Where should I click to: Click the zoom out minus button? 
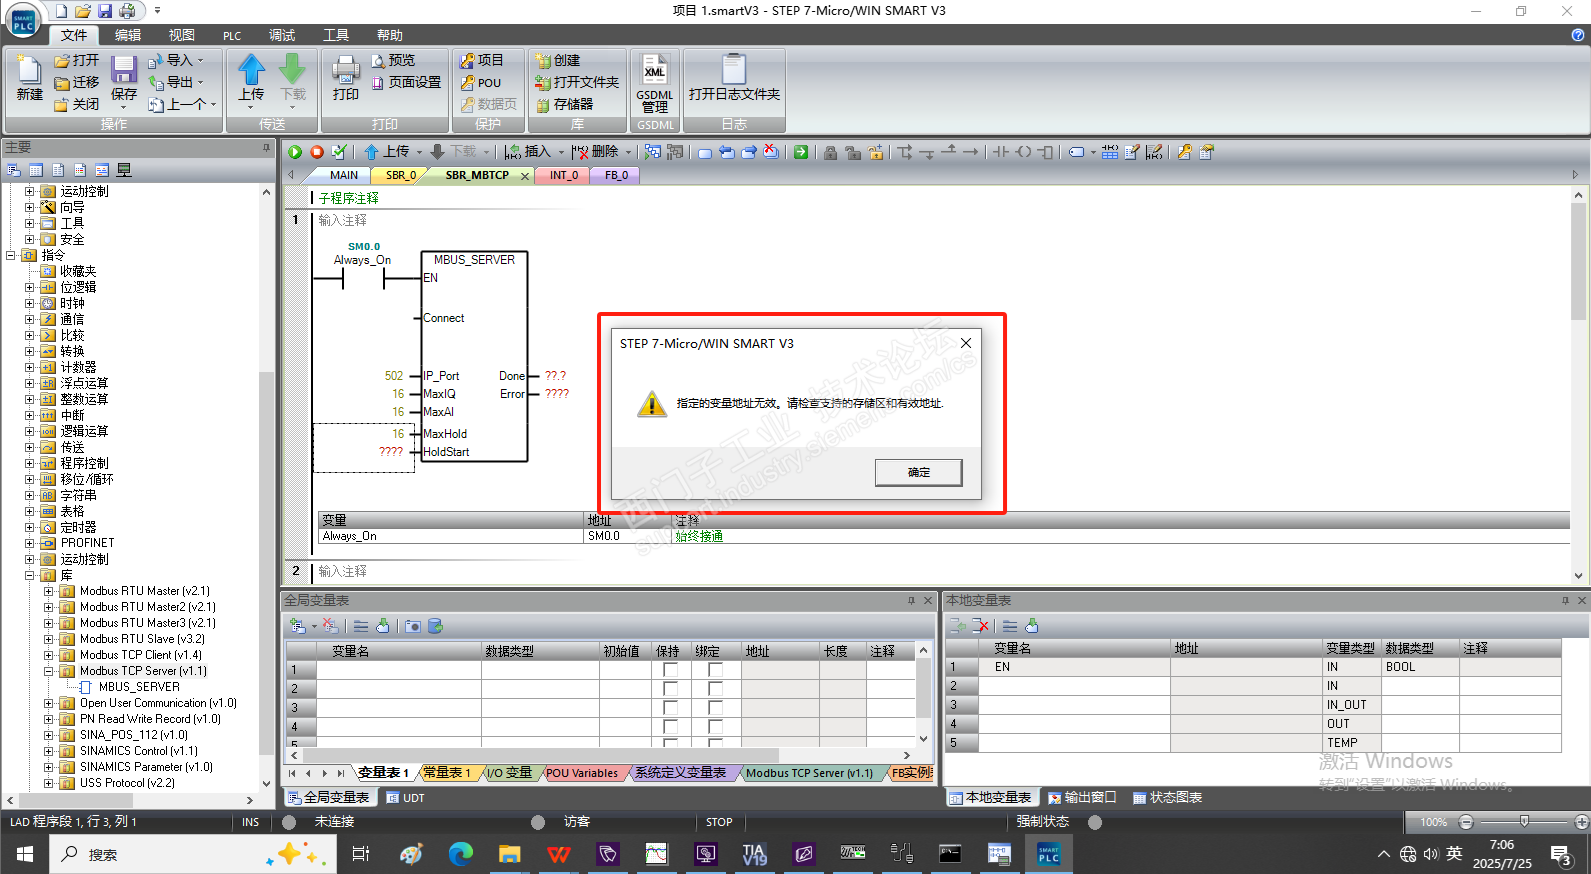point(1466,821)
